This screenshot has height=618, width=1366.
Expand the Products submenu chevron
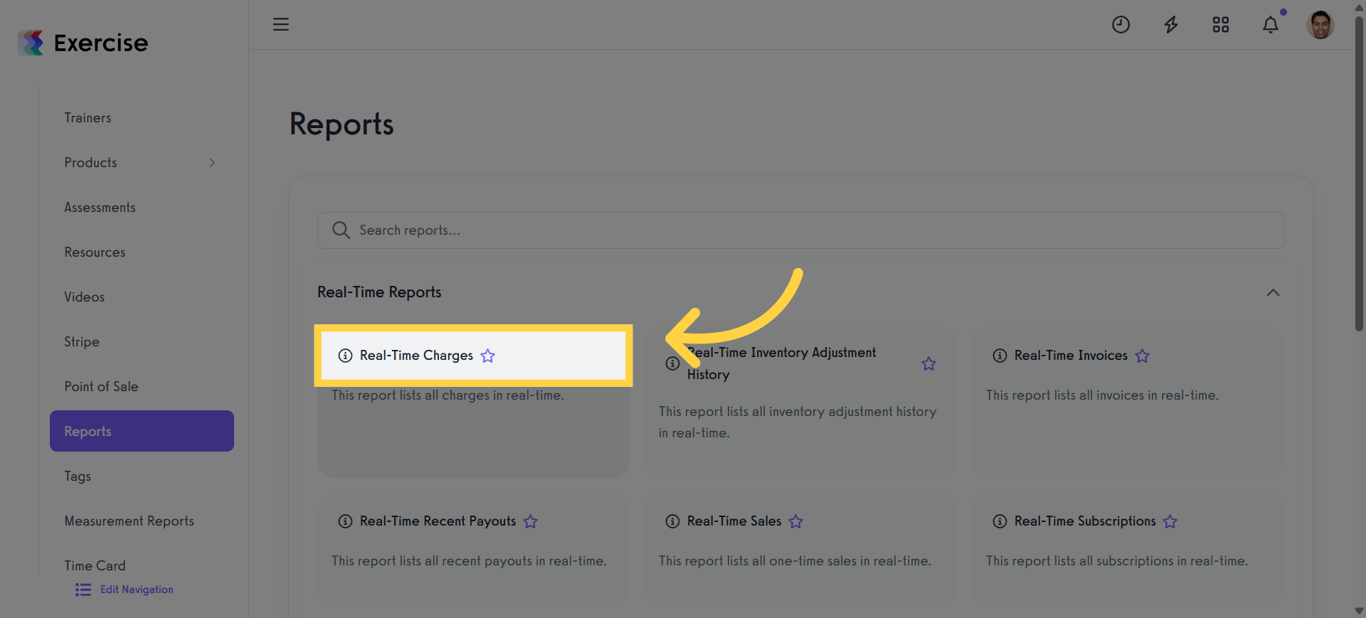[x=212, y=163]
